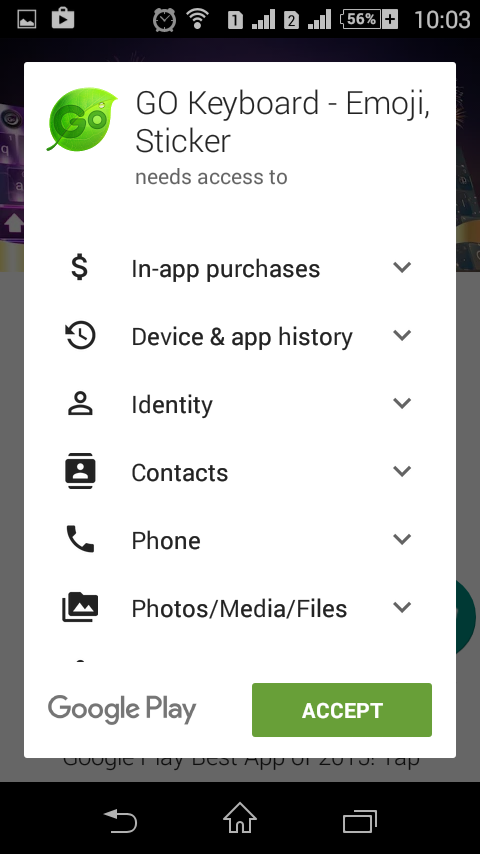Expand the Identity permission chevron
This screenshot has height=854, width=480.
click(x=402, y=403)
